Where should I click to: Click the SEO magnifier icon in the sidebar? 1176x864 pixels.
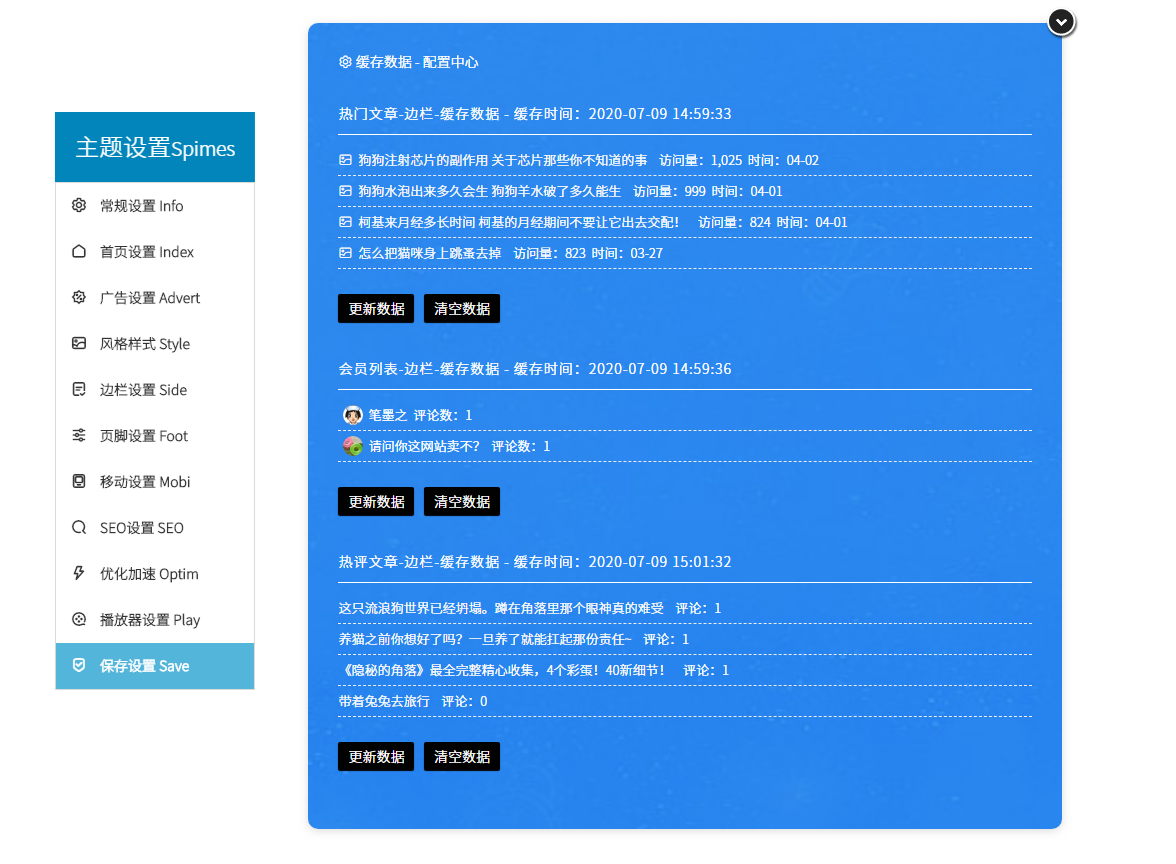click(x=79, y=527)
